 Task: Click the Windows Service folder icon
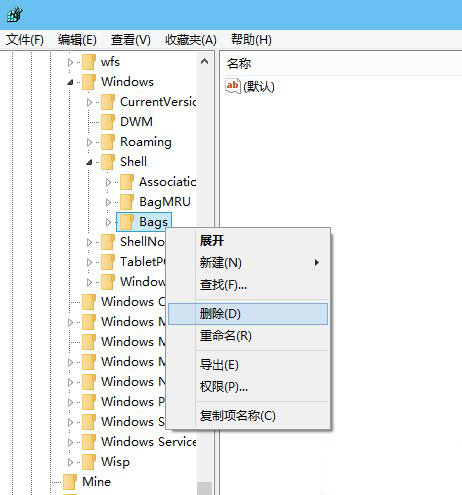(x=89, y=442)
